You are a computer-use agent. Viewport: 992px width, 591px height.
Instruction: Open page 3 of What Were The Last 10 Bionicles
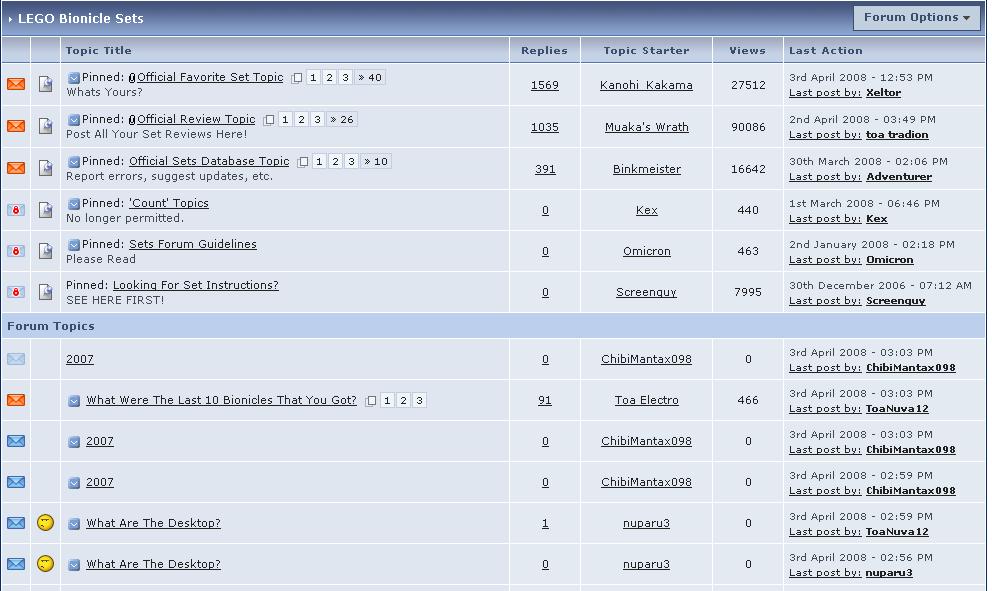coord(419,400)
